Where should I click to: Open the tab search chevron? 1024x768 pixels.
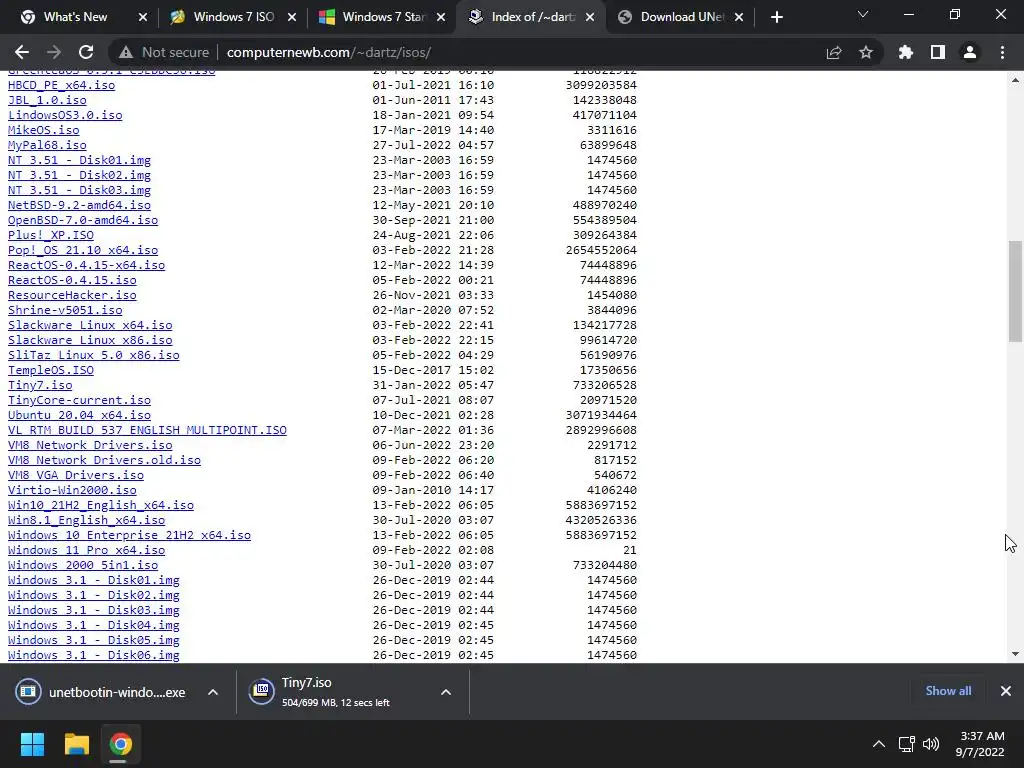click(x=863, y=14)
